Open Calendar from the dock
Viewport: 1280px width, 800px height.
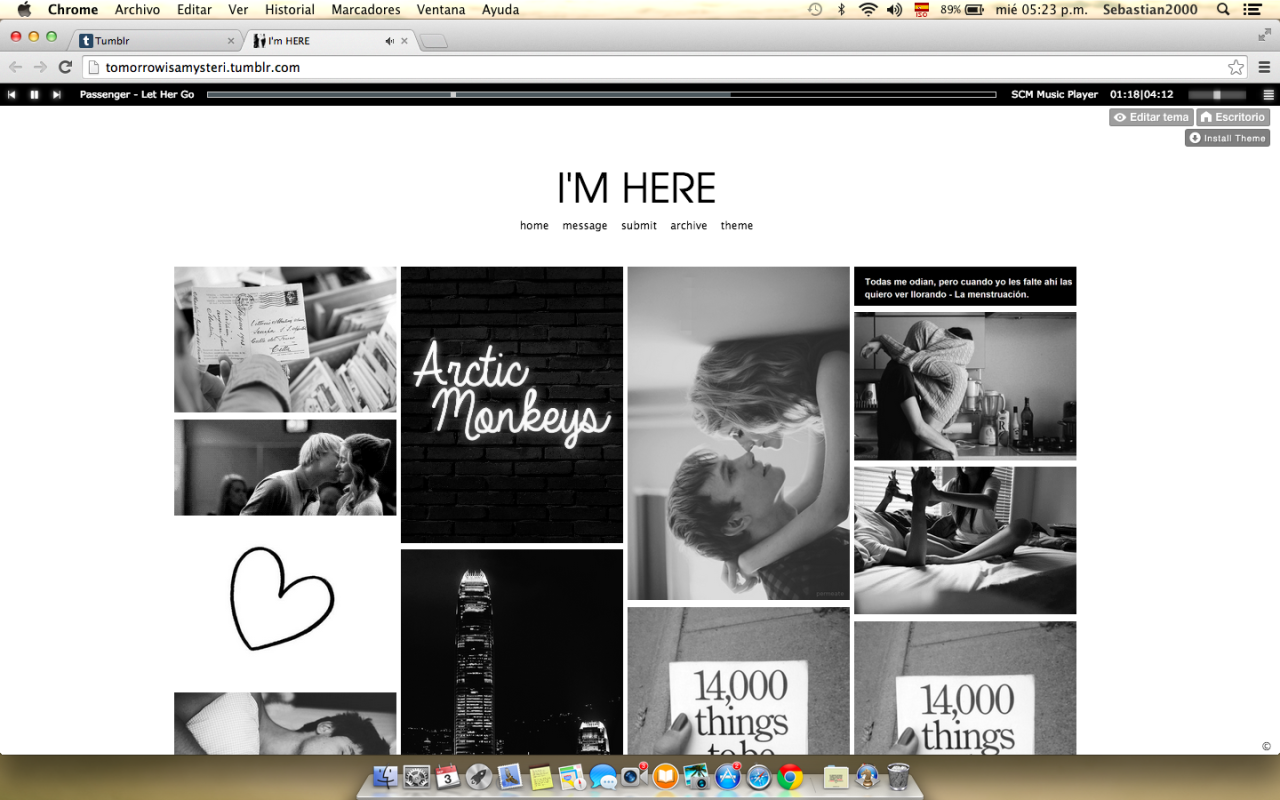click(x=447, y=776)
